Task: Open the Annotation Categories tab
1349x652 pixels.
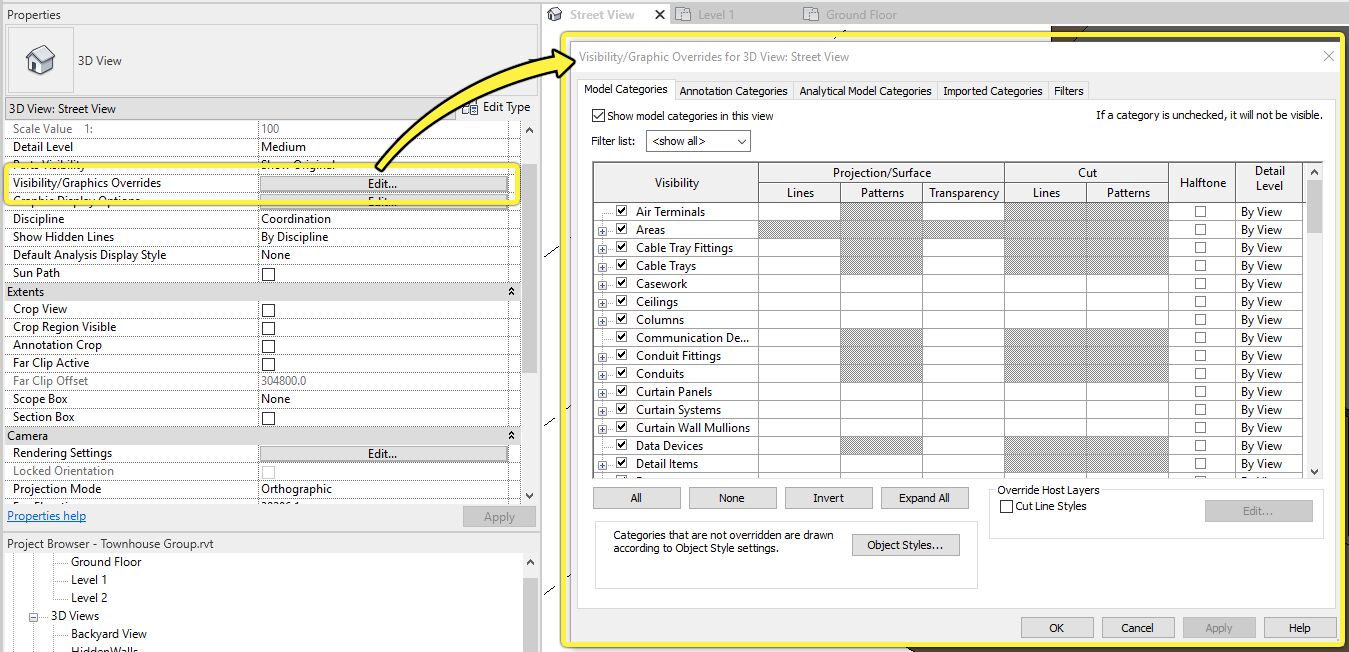Action: point(733,90)
